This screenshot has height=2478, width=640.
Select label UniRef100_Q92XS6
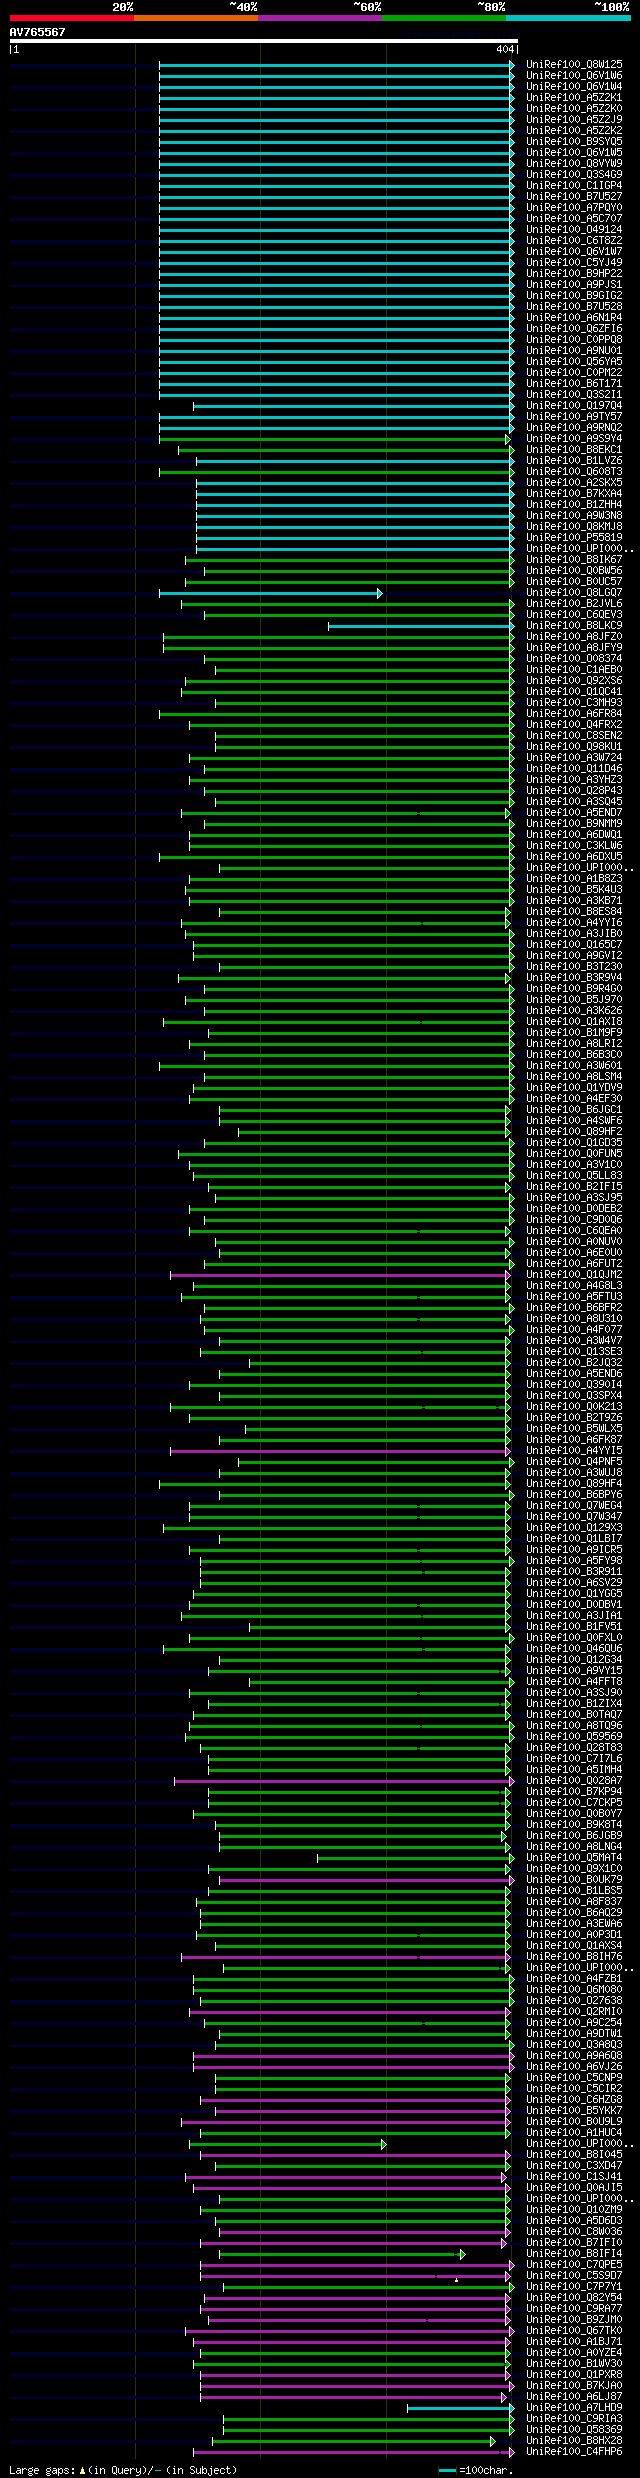tap(574, 680)
